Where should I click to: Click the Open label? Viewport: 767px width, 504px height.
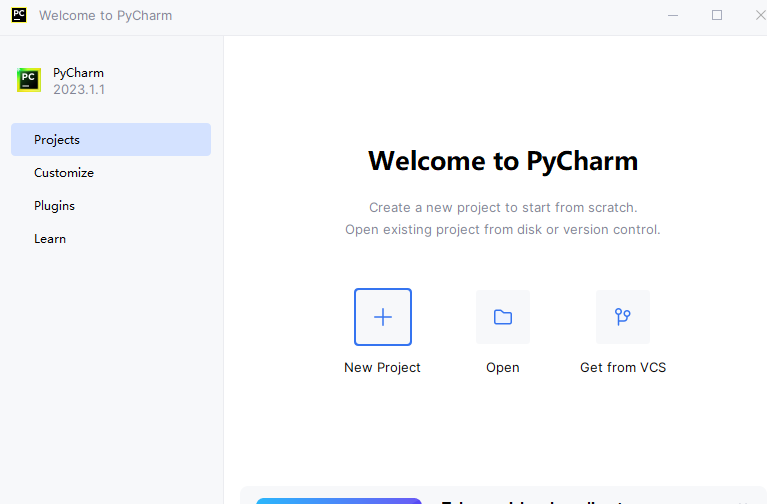503,368
